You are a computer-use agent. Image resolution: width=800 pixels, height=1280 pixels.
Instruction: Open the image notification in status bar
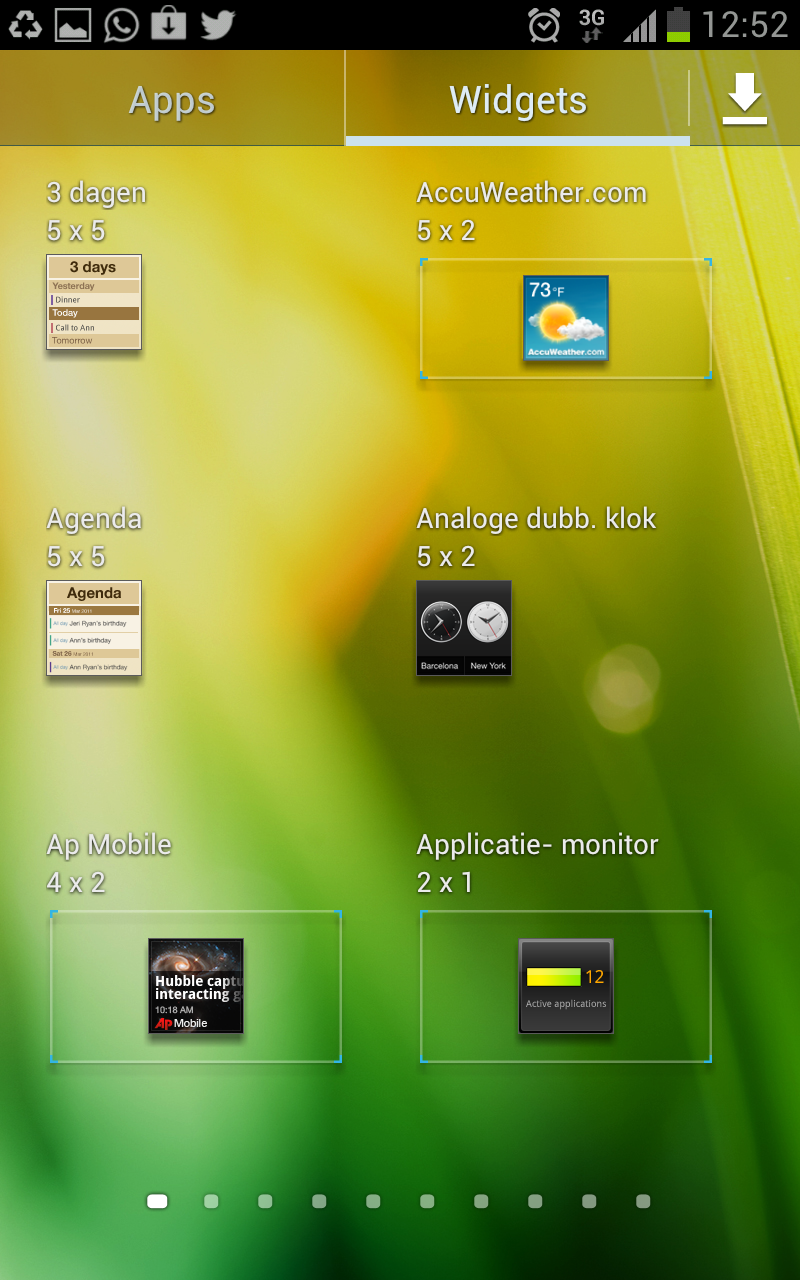[x=73, y=24]
